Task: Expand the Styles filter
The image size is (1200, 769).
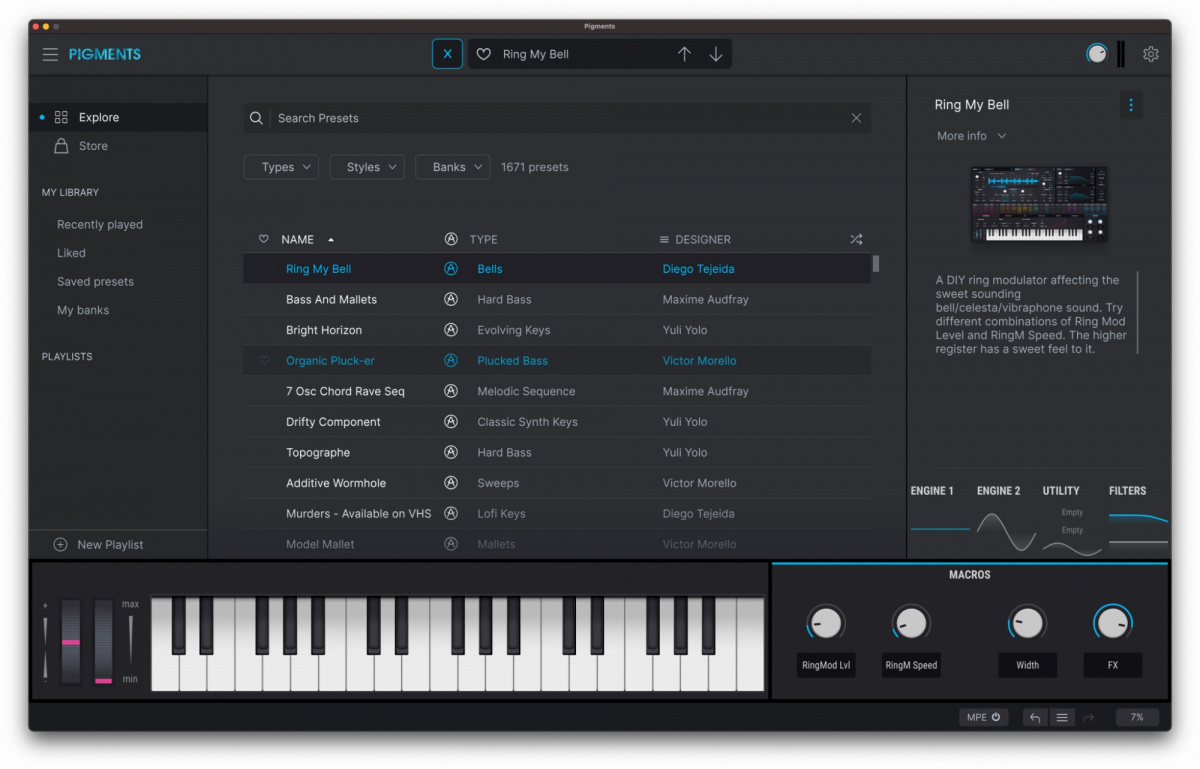Action: click(x=366, y=167)
